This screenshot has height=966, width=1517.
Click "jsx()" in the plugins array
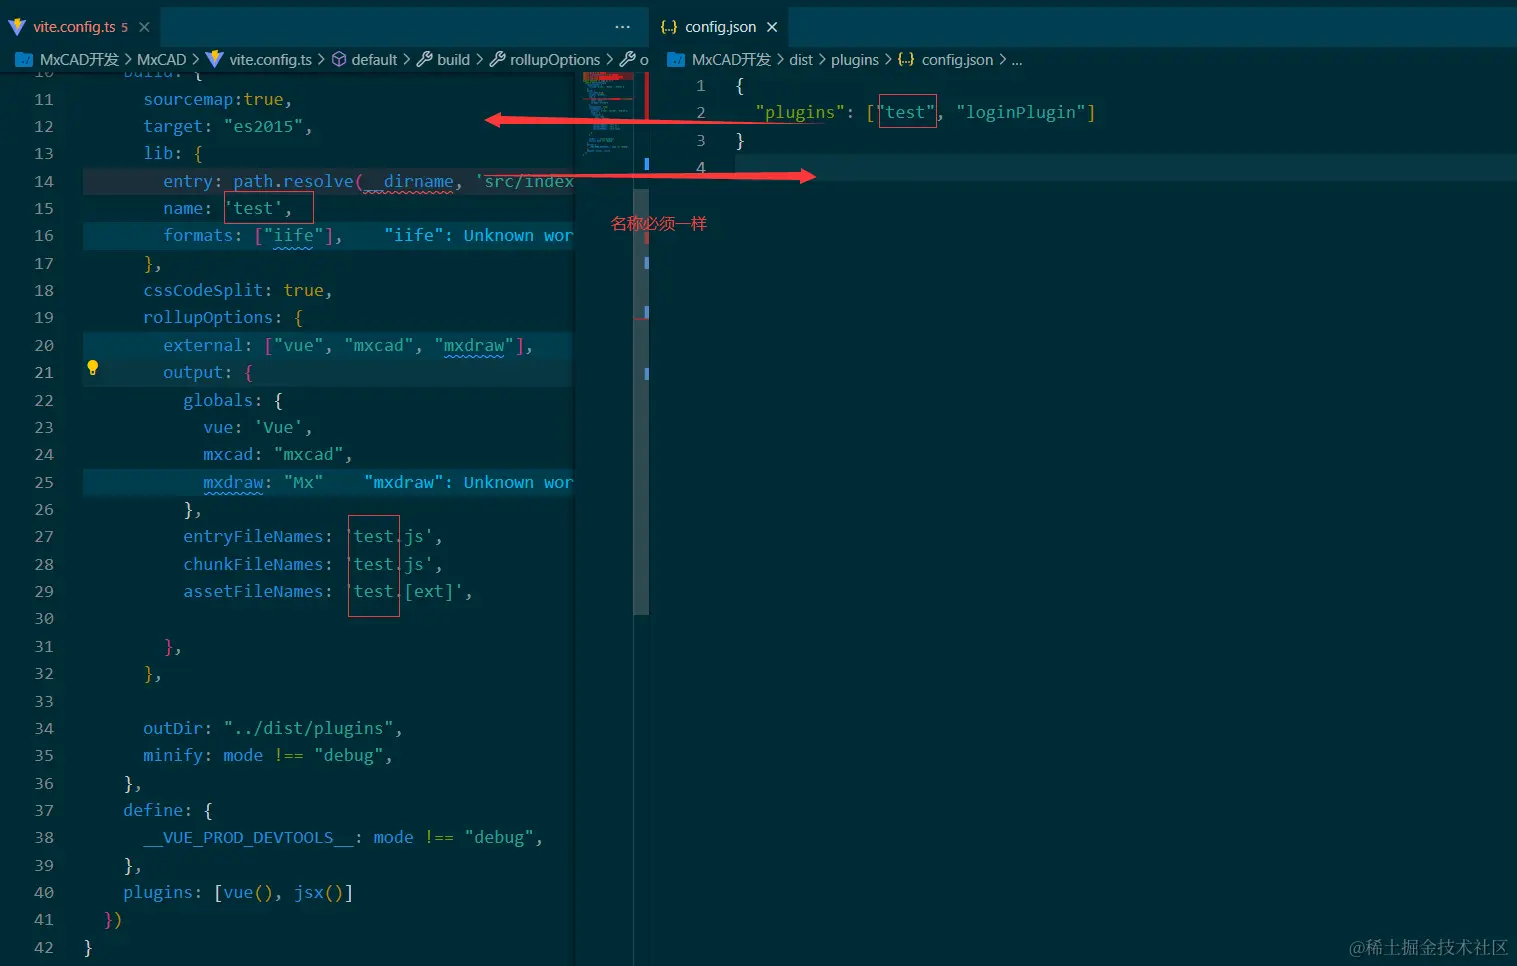coord(318,892)
